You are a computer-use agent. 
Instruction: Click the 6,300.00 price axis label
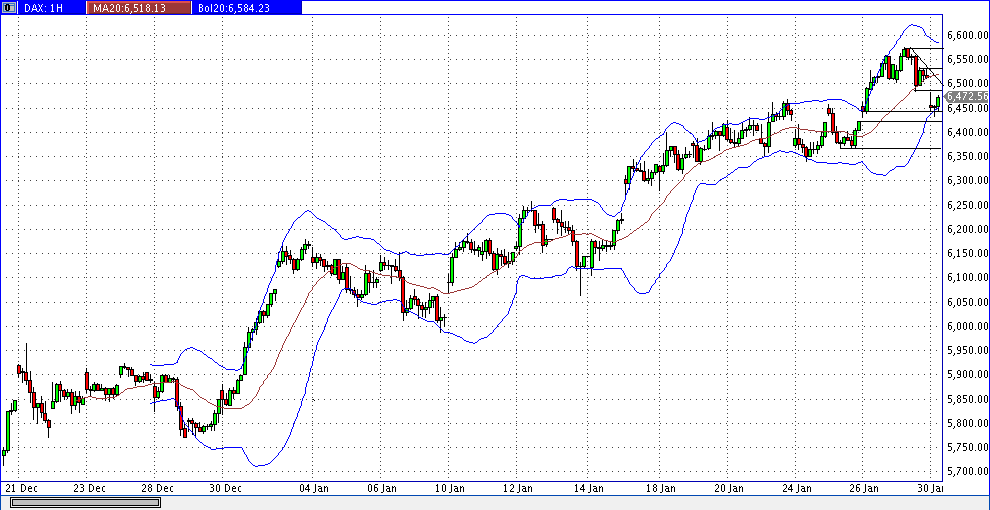967,181
